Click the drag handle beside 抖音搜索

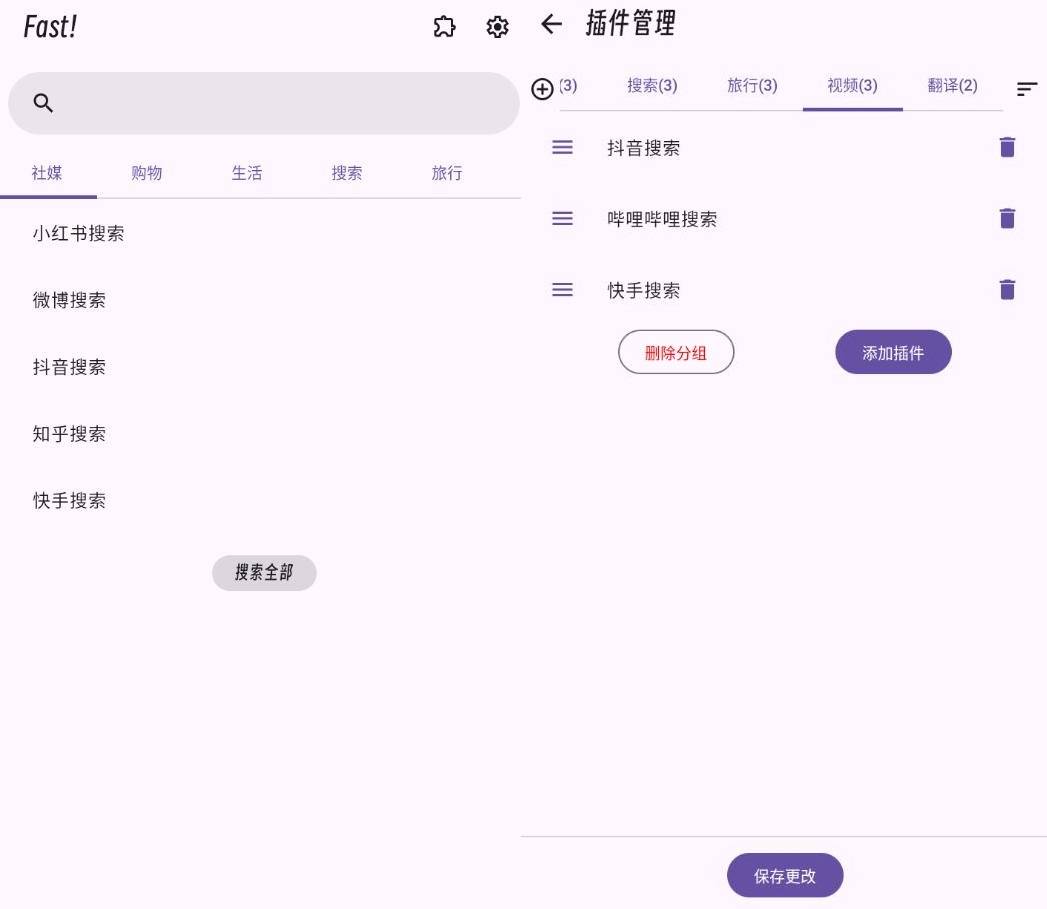pos(561,146)
